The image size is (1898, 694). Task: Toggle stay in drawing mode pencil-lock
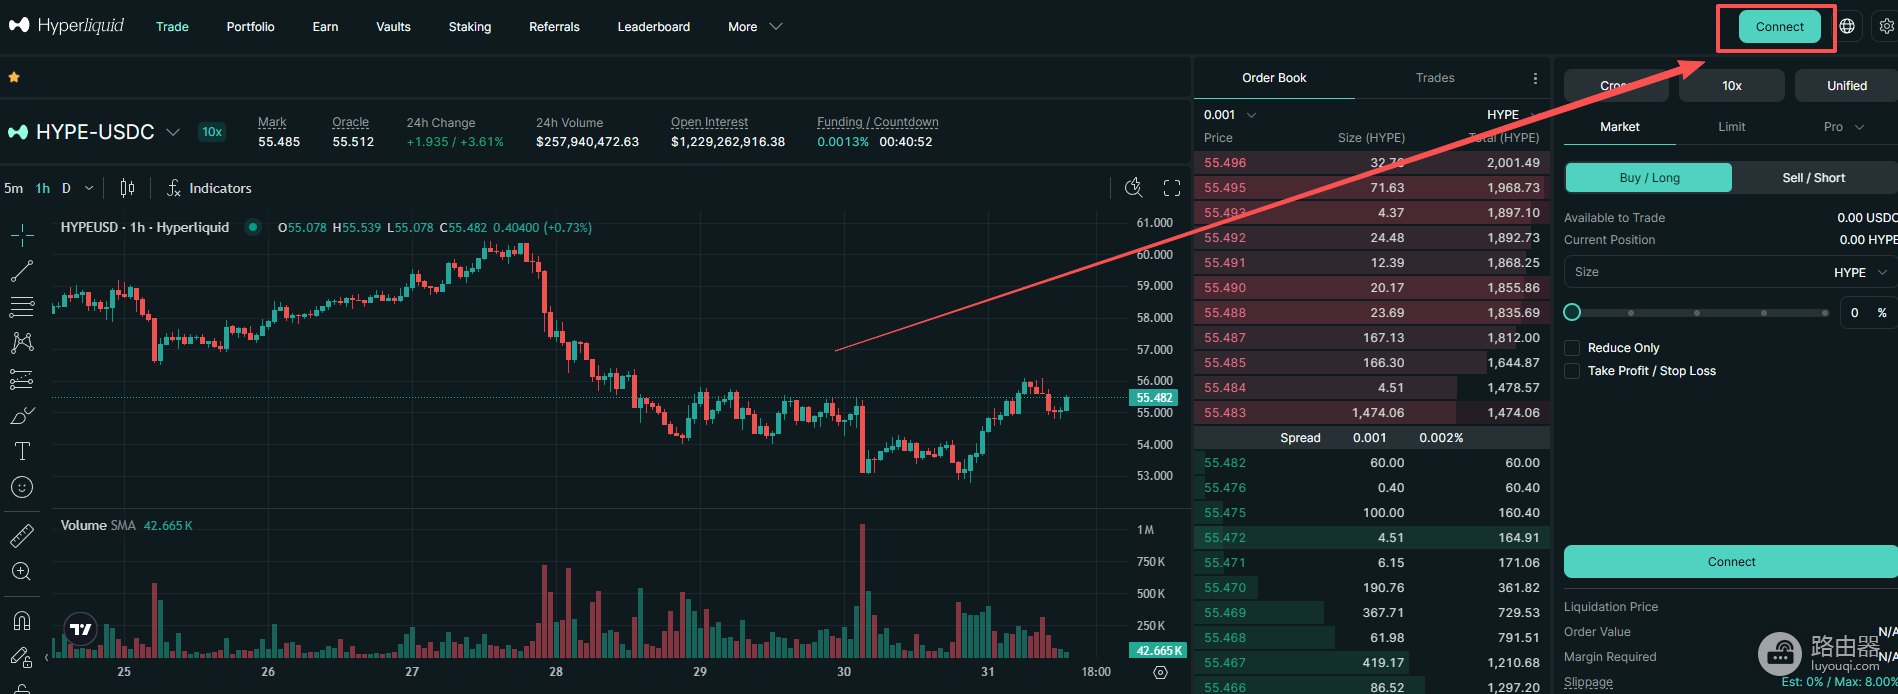pyautogui.click(x=22, y=657)
